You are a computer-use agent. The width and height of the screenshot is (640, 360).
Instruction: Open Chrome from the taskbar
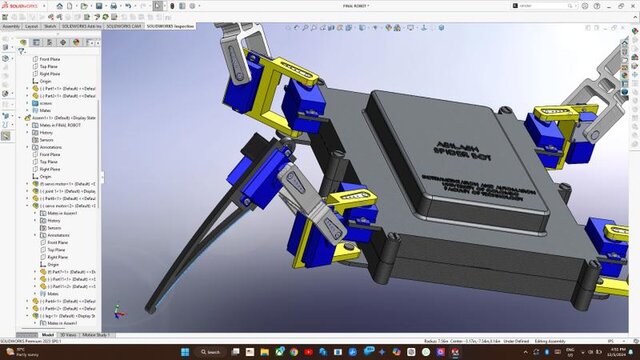click(294, 352)
